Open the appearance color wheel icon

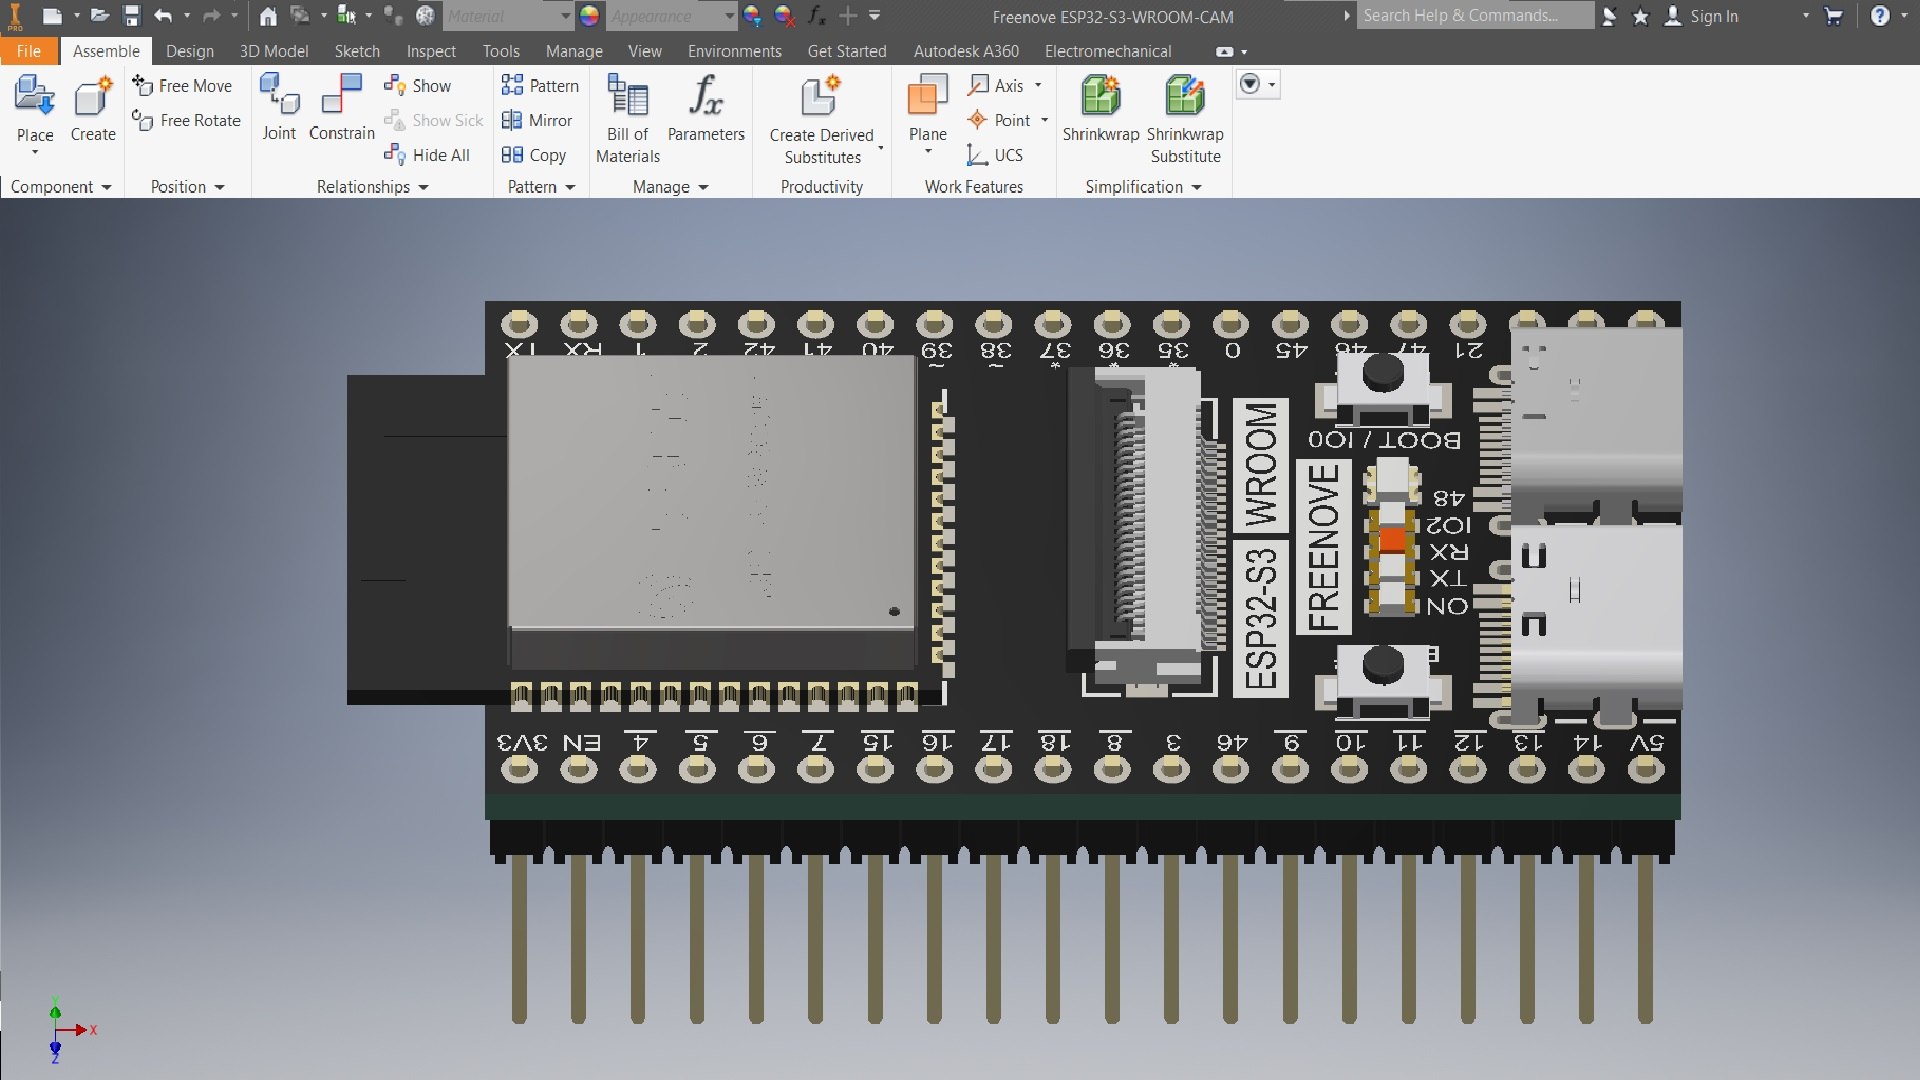click(590, 15)
